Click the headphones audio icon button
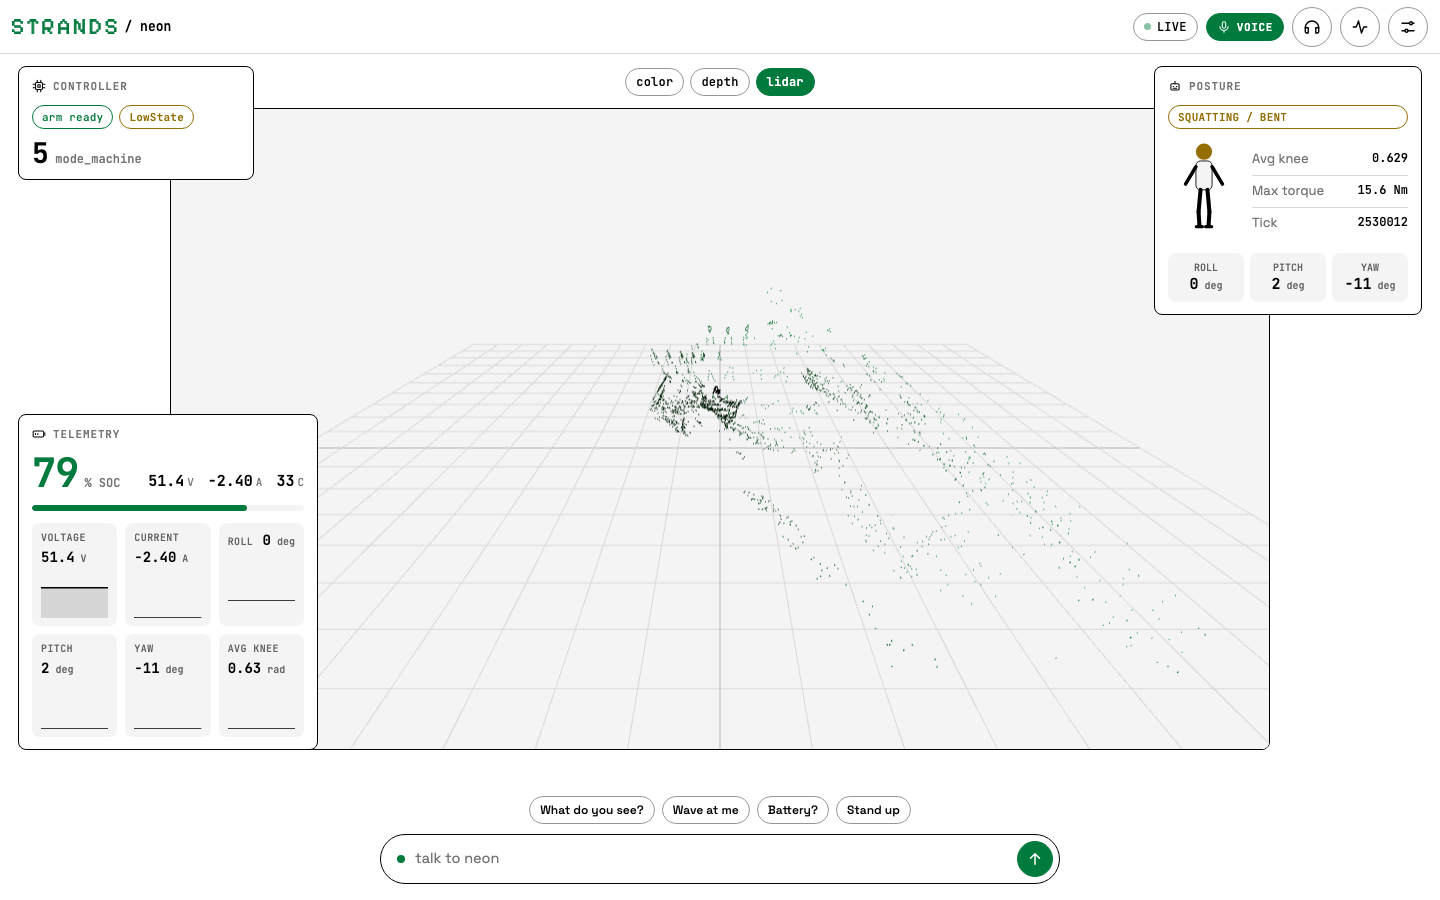Screen dimensions: 1440x900 coord(1312,27)
